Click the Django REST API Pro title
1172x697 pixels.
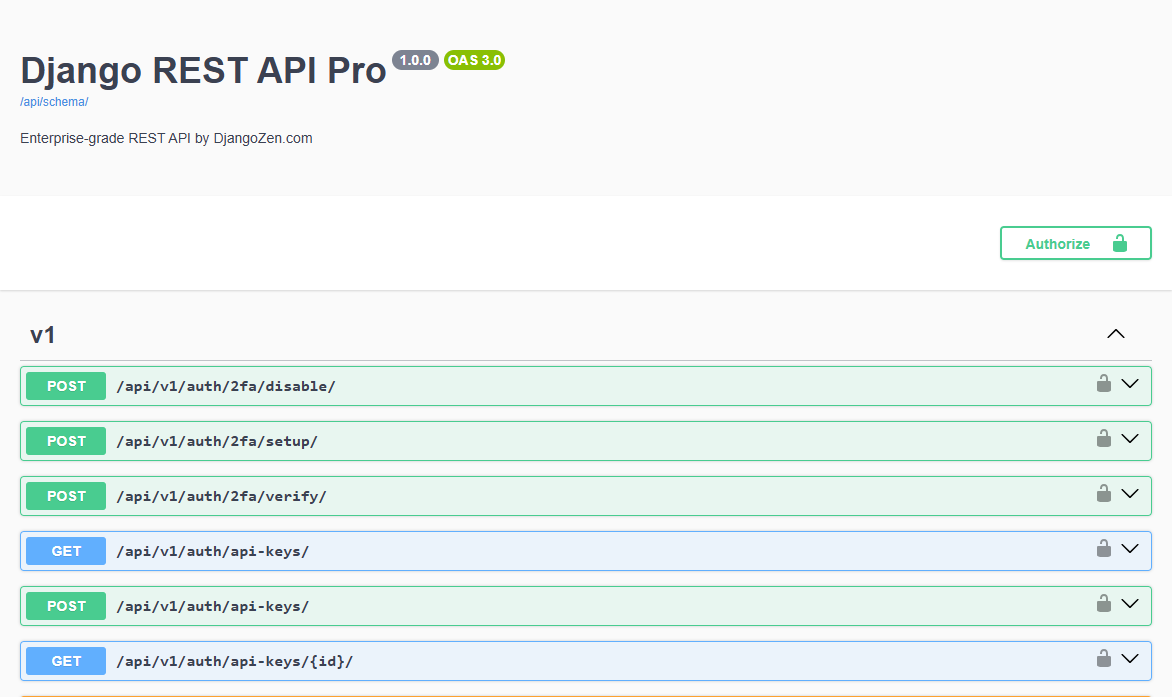[x=203, y=70]
